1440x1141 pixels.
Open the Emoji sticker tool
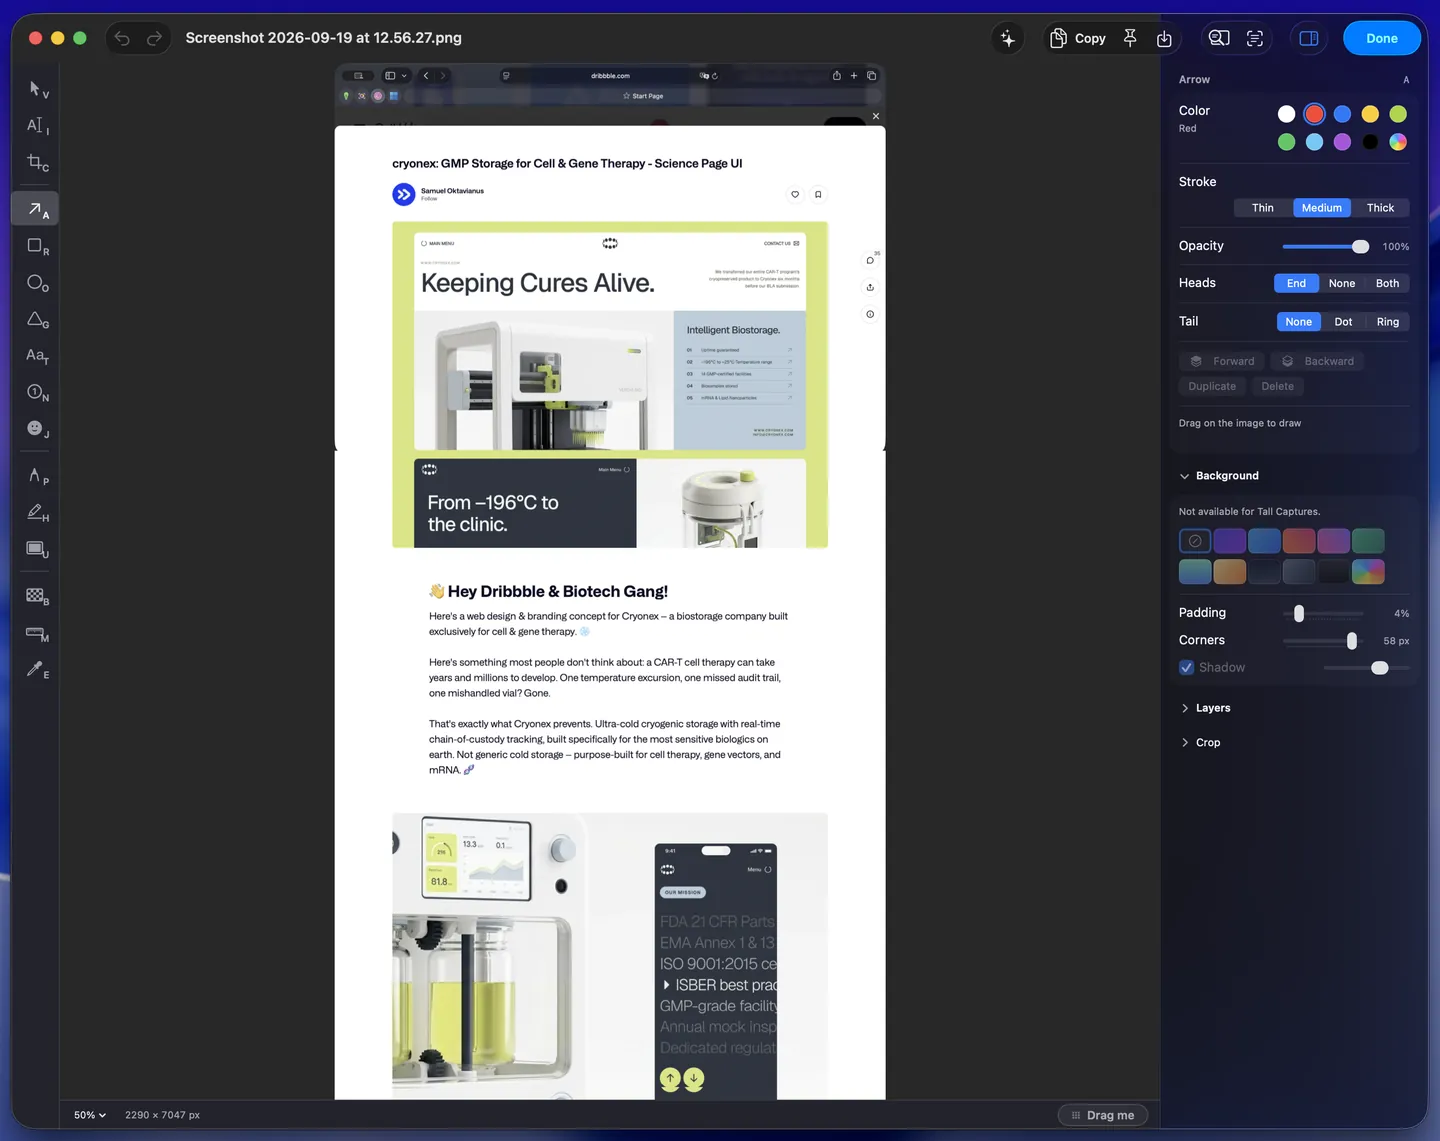pos(37,429)
